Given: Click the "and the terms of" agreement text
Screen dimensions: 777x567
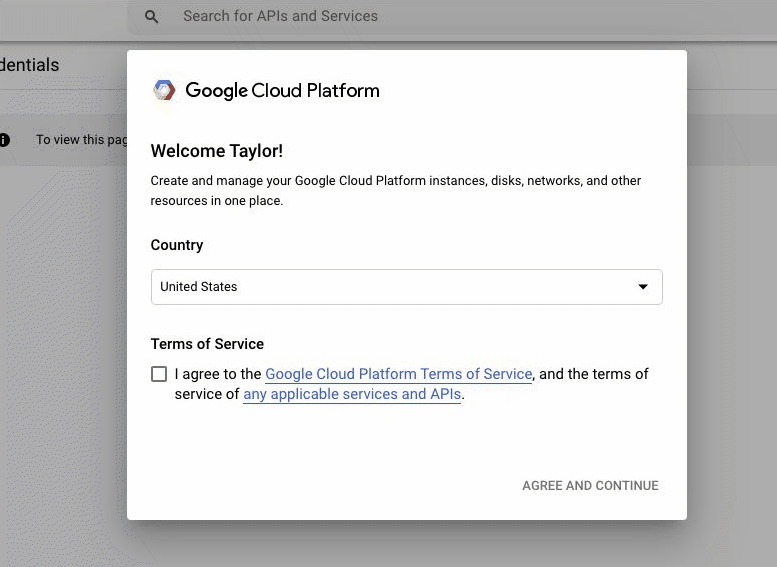Looking at the screenshot, I should point(594,374).
